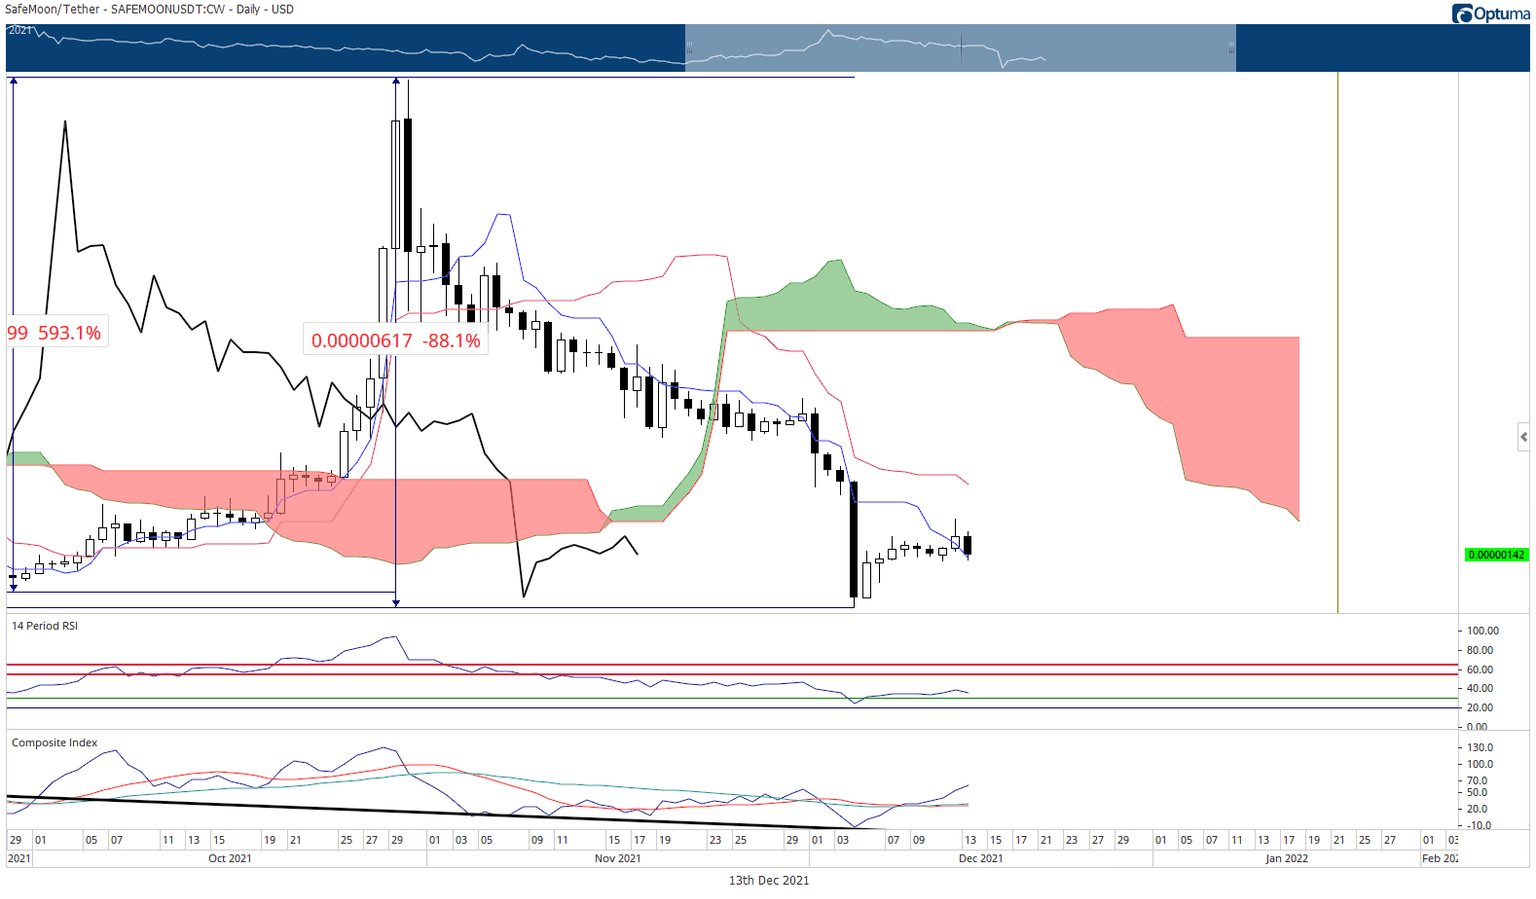Expand the side panel arrow on right edge

pyautogui.click(x=1523, y=437)
